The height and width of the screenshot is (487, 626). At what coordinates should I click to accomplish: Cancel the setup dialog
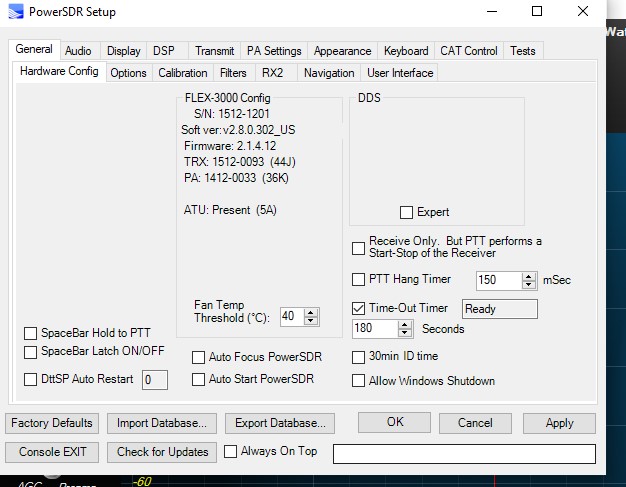click(x=475, y=423)
